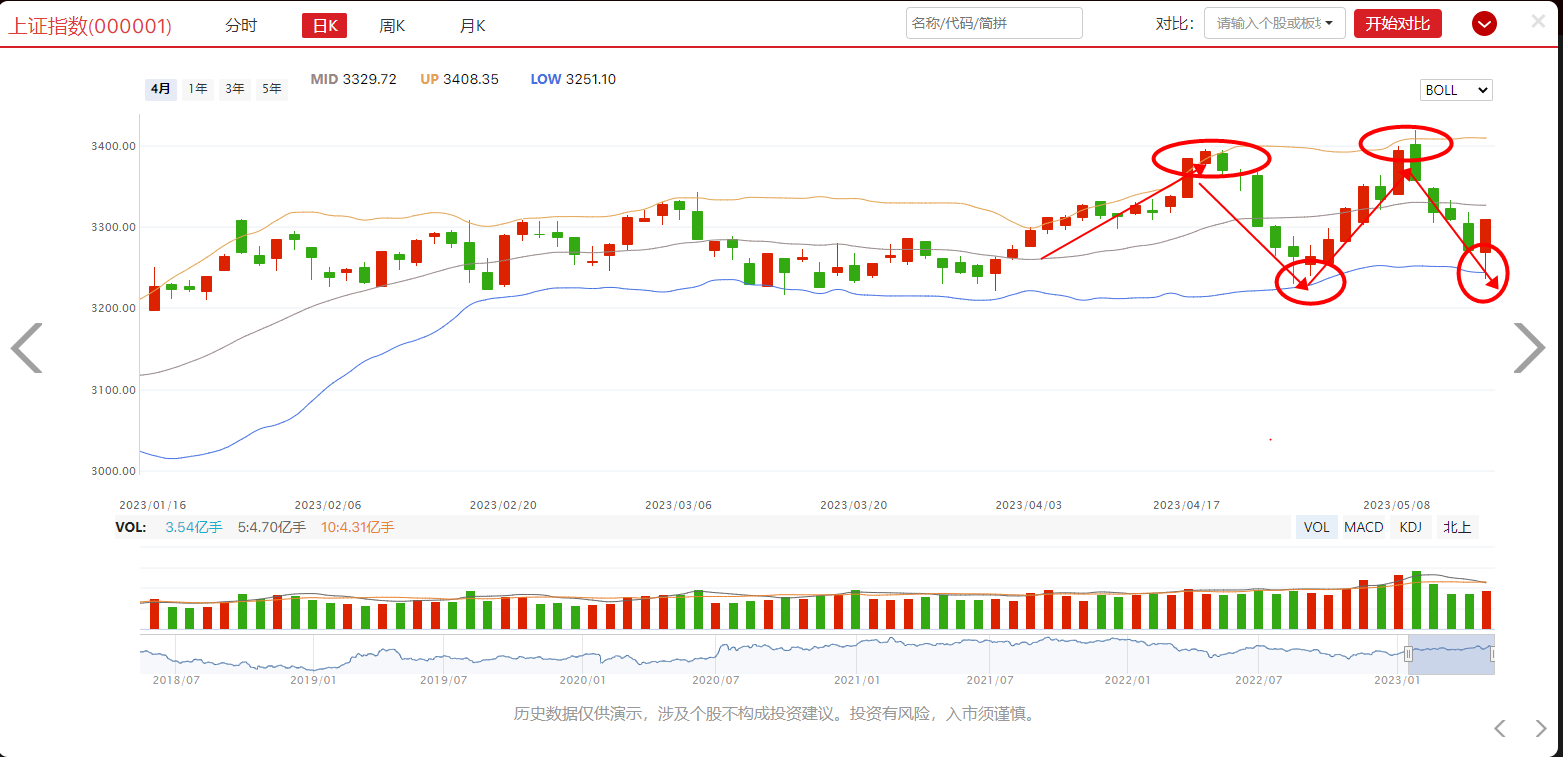Select the 3年 time range
Image resolution: width=1563 pixels, height=757 pixels.
click(x=235, y=89)
